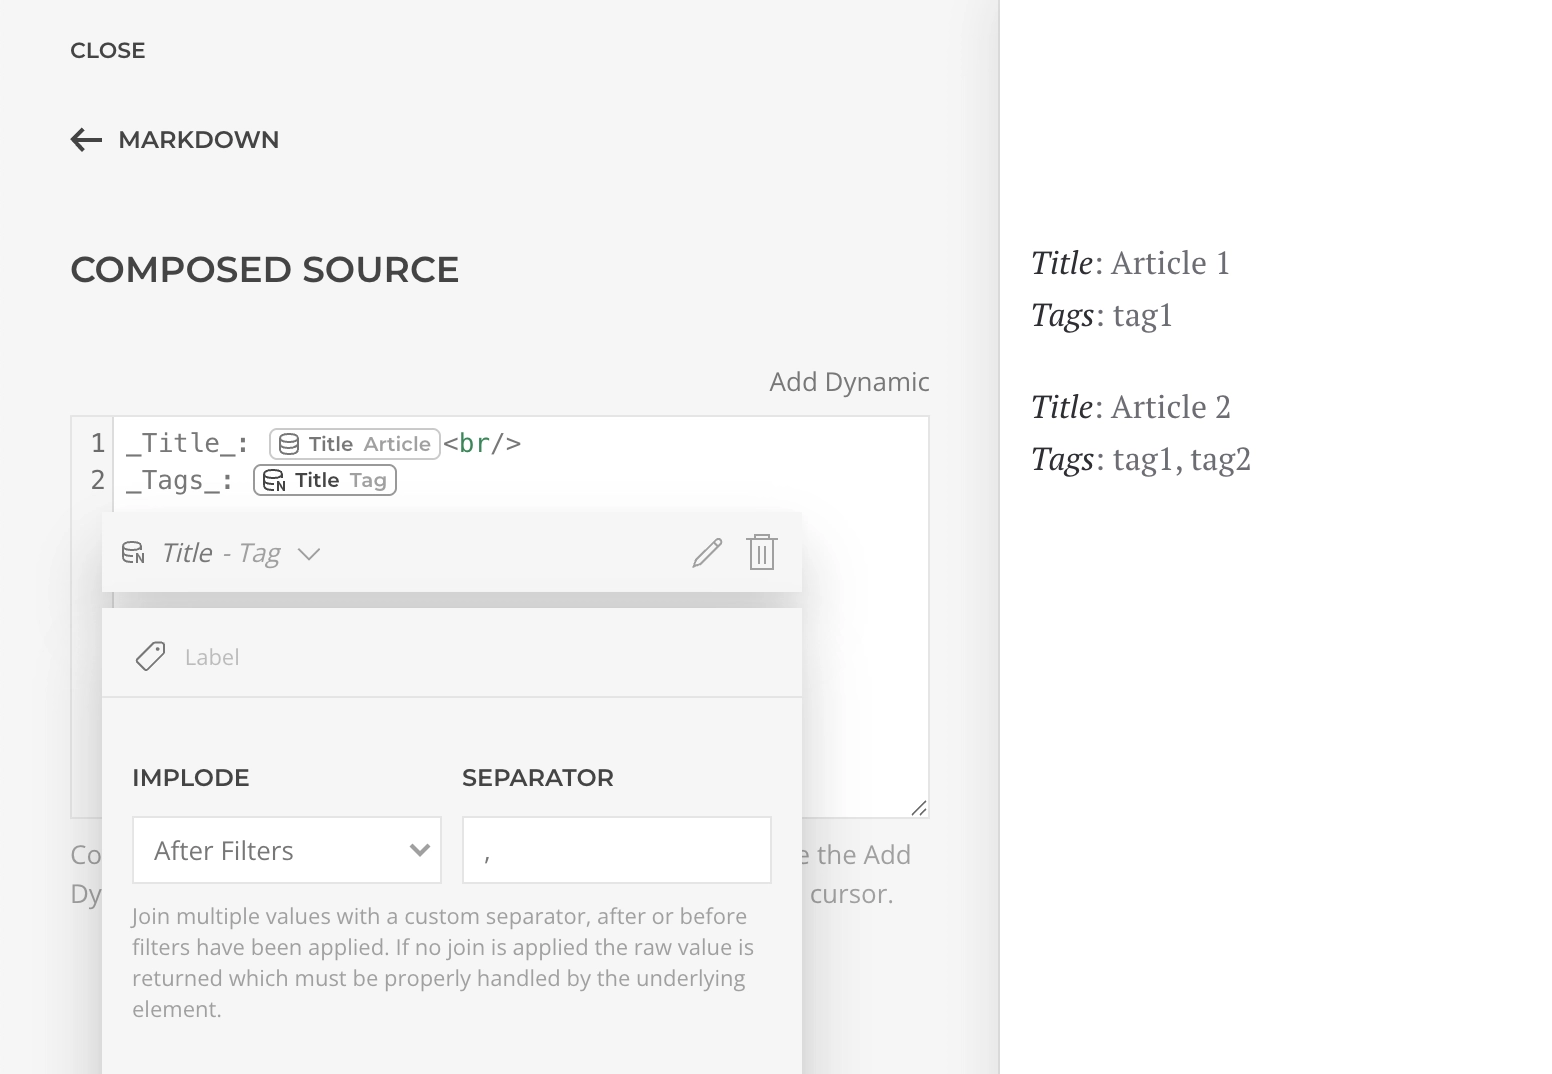
Task: Click Close at the panel top
Action: pyautogui.click(x=108, y=51)
